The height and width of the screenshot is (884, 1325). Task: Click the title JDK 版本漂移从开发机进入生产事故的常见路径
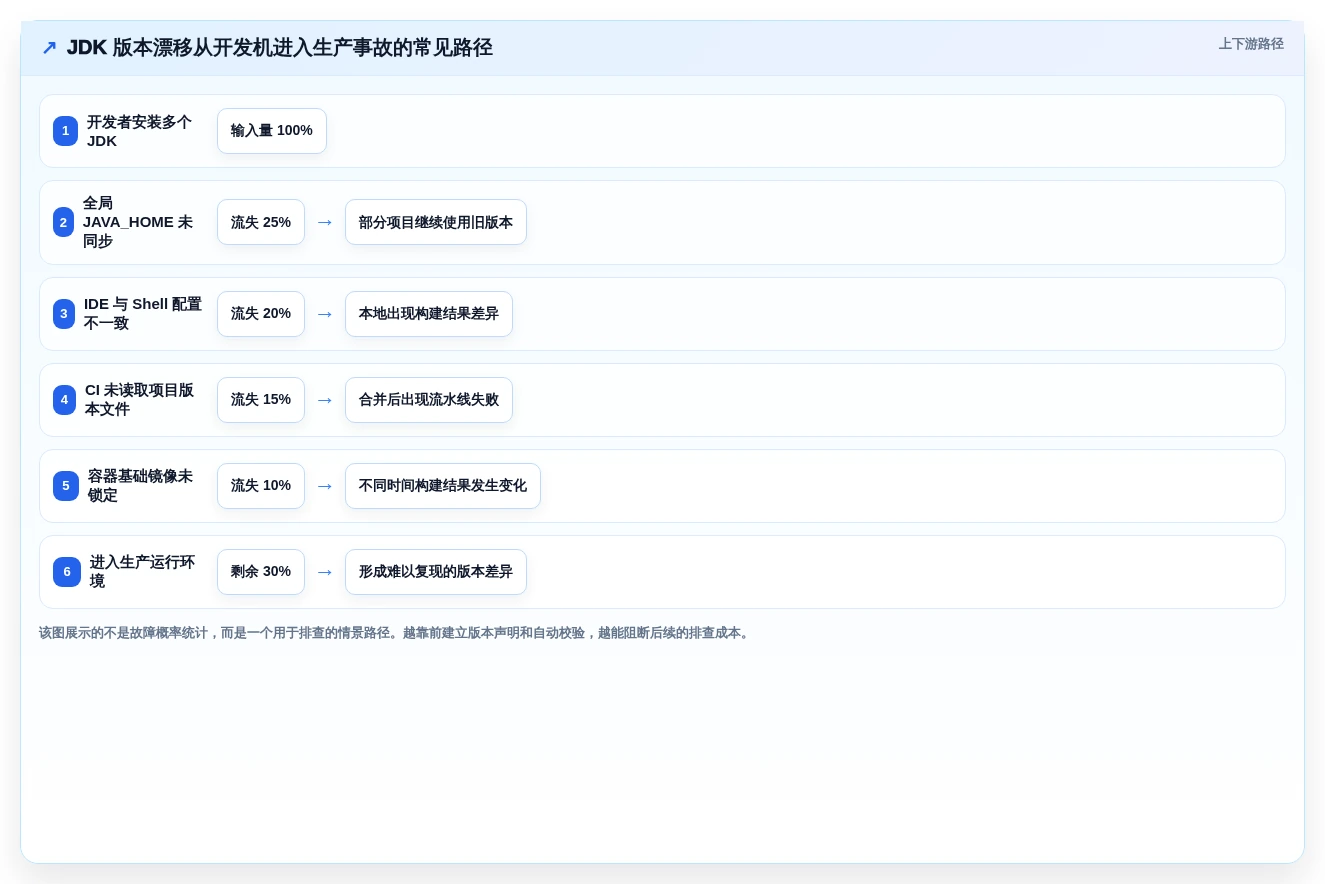coord(280,48)
